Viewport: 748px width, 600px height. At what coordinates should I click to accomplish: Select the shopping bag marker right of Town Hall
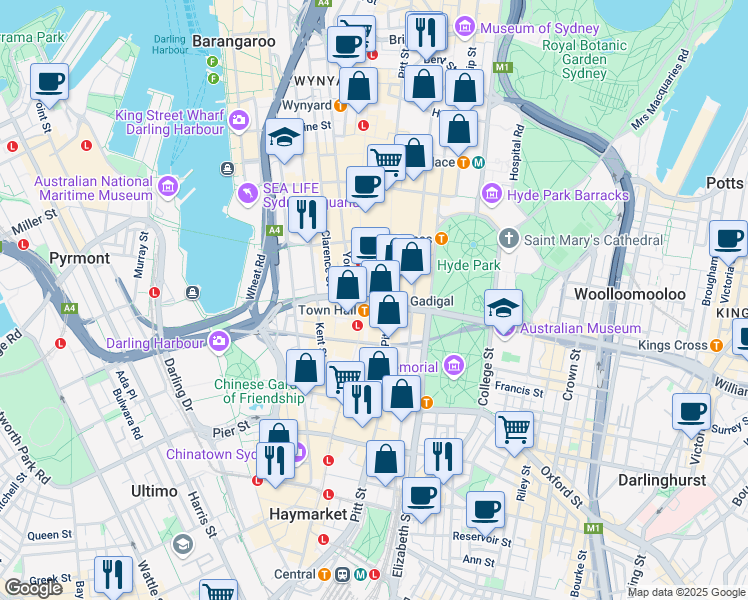point(389,312)
